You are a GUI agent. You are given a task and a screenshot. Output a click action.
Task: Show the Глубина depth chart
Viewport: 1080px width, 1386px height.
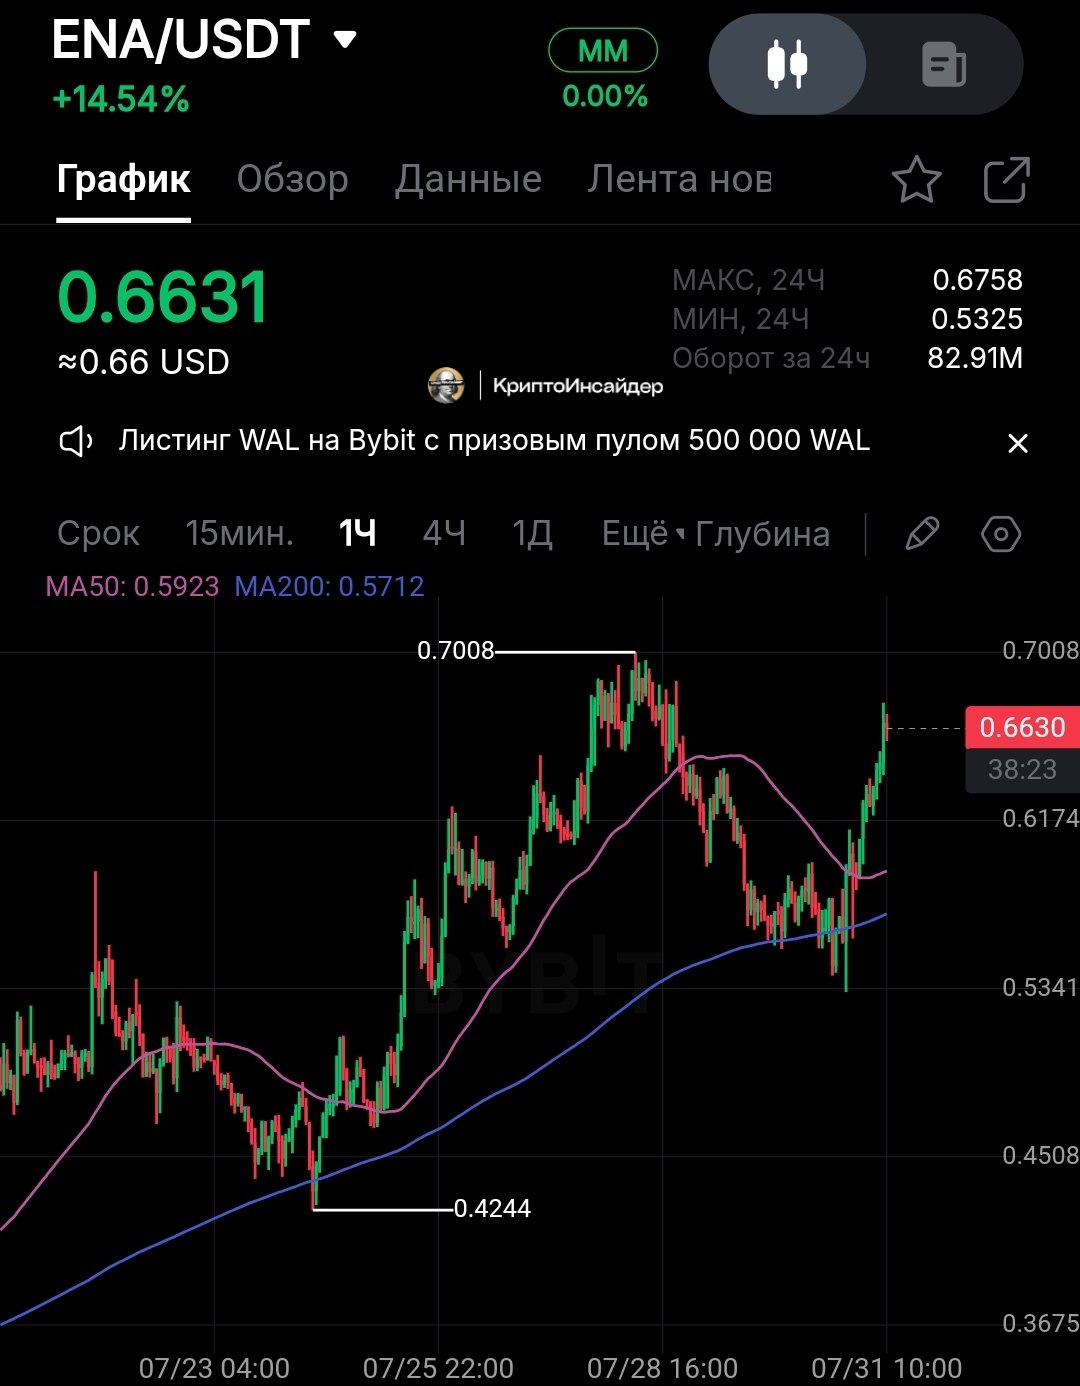pos(763,534)
